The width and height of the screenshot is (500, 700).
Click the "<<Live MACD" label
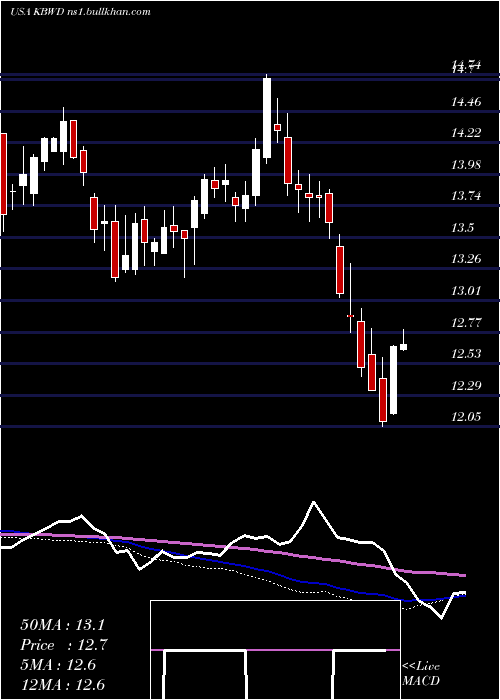[421, 674]
